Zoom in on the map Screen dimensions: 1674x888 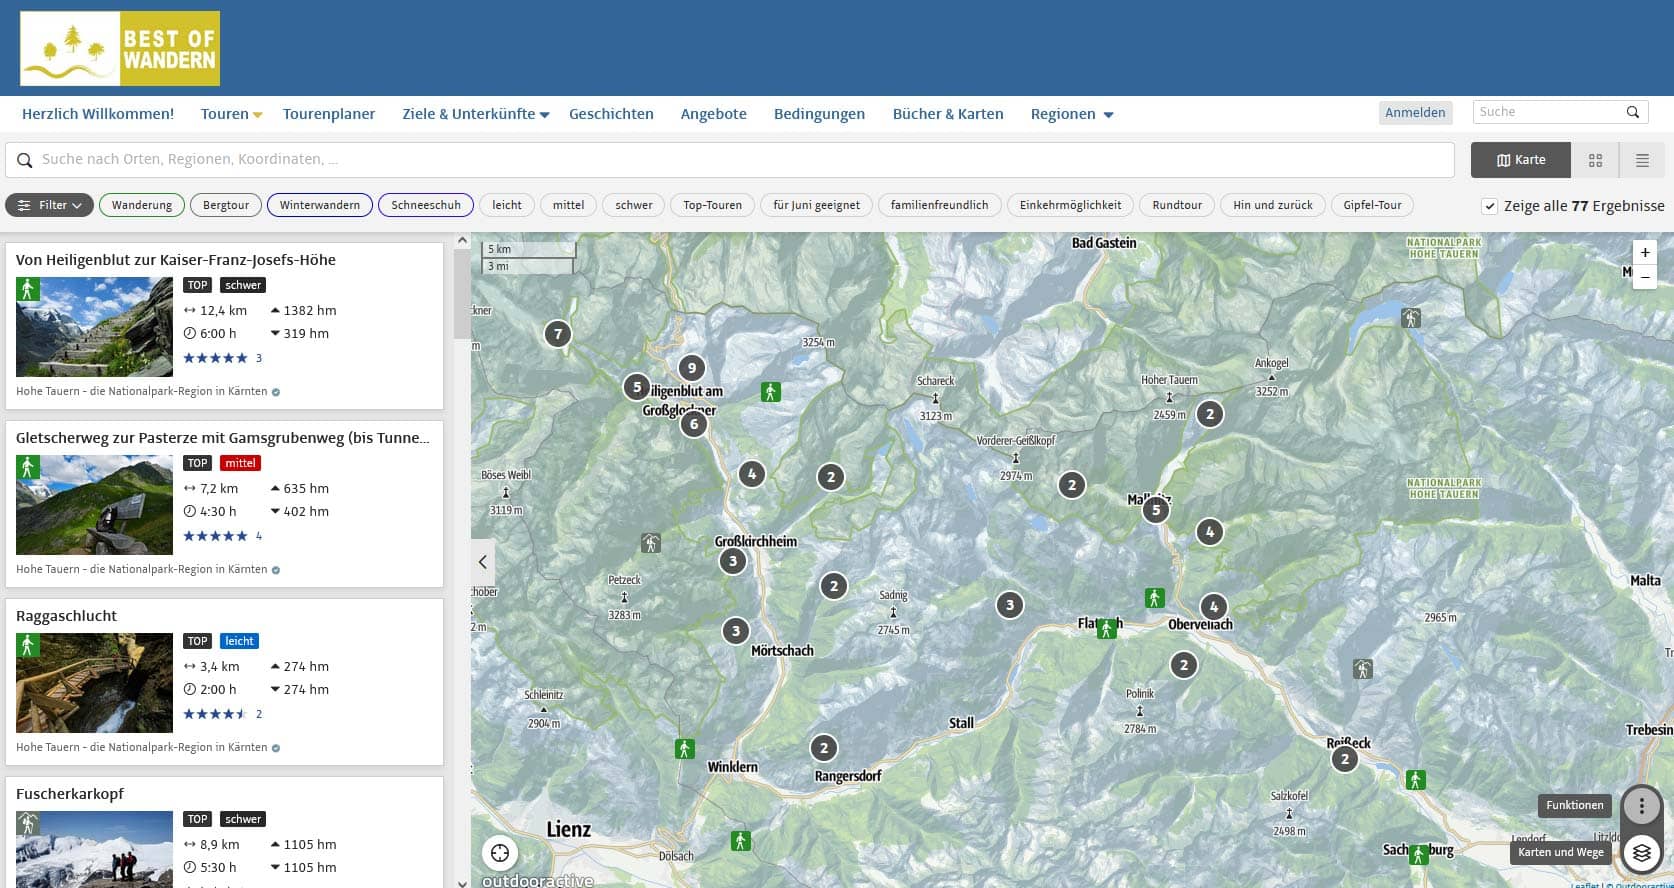tap(1645, 252)
